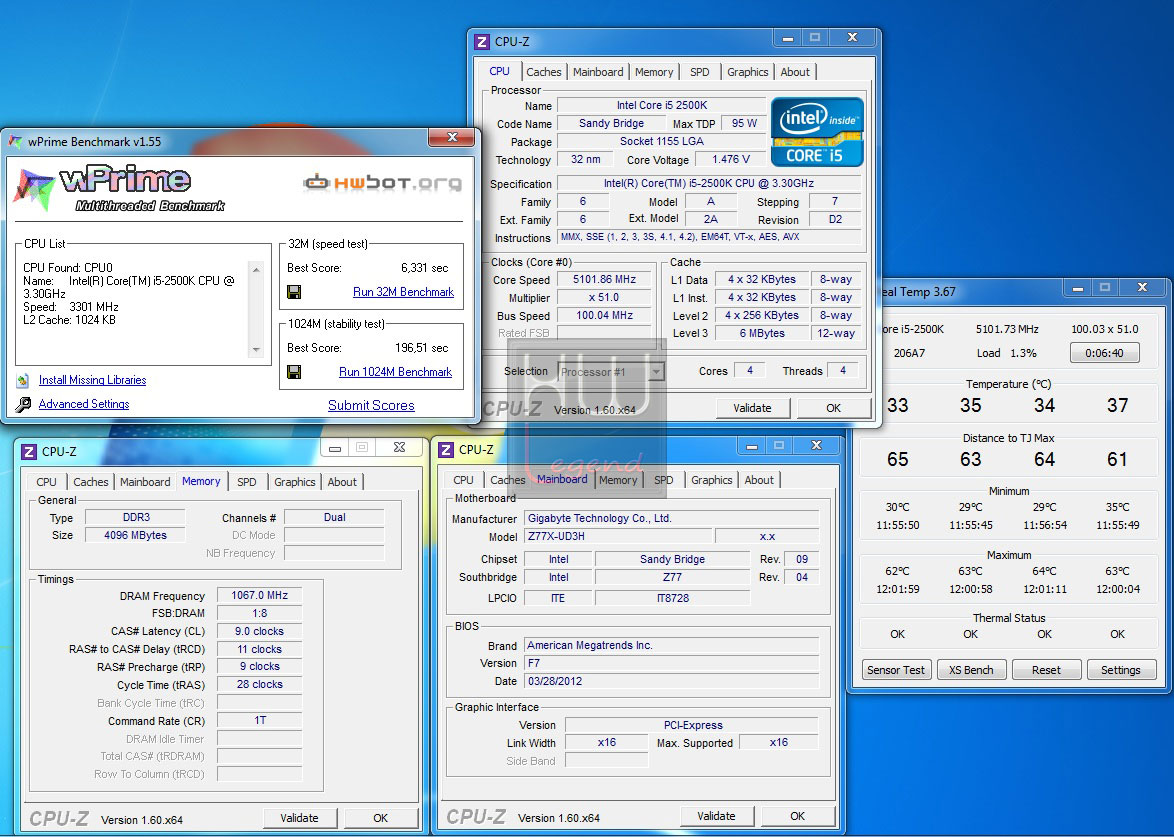The image size is (1174, 837).
Task: Click the Core Voltage value 1.476 V
Action: [x=731, y=159]
